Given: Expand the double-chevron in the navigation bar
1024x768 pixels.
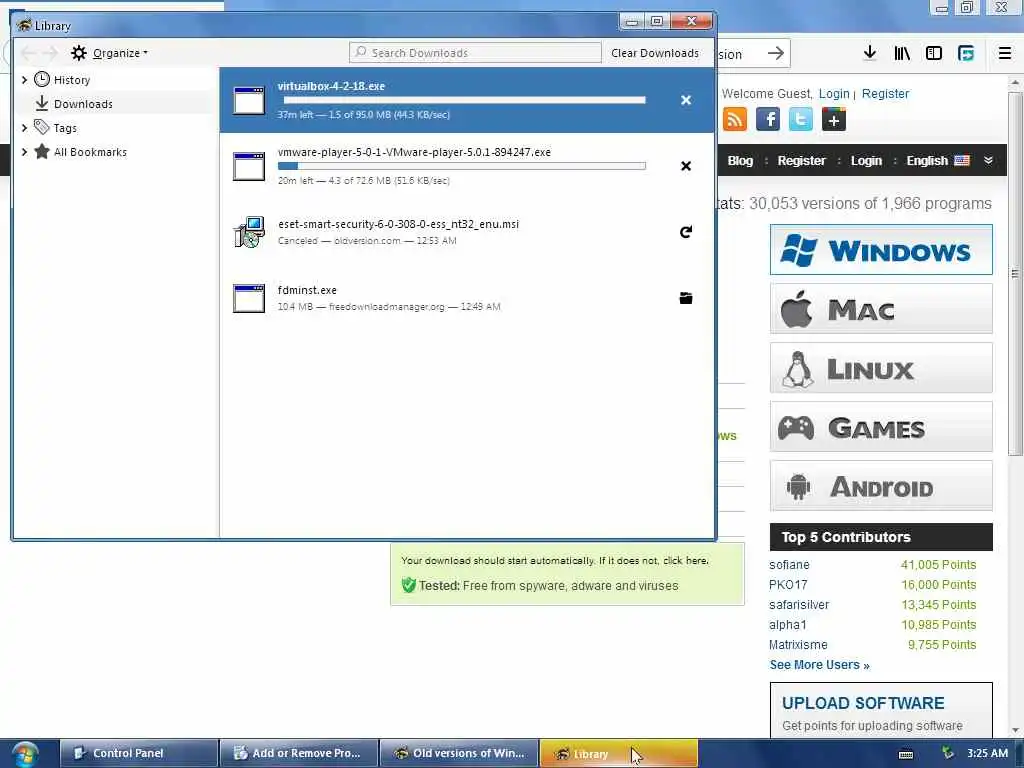Looking at the screenshot, I should click(988, 161).
